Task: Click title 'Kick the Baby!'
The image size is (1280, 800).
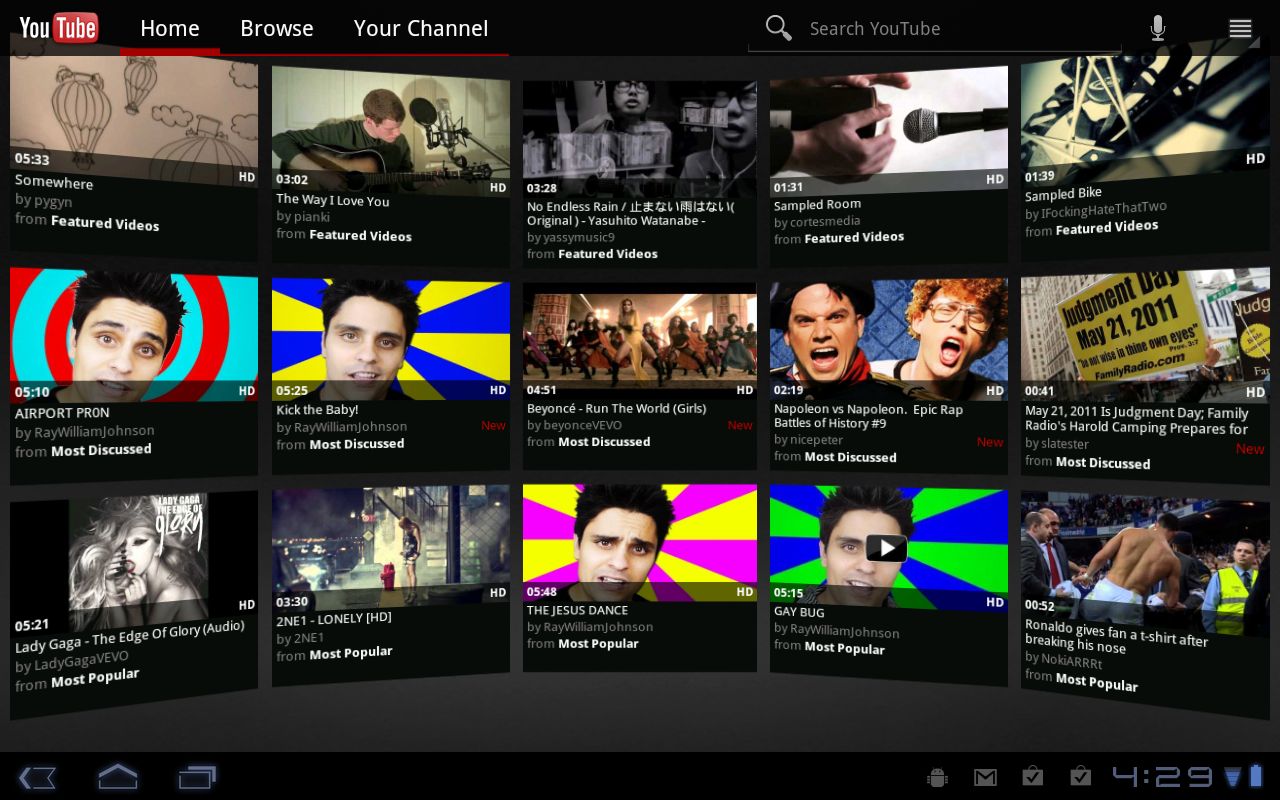Action: (x=317, y=409)
